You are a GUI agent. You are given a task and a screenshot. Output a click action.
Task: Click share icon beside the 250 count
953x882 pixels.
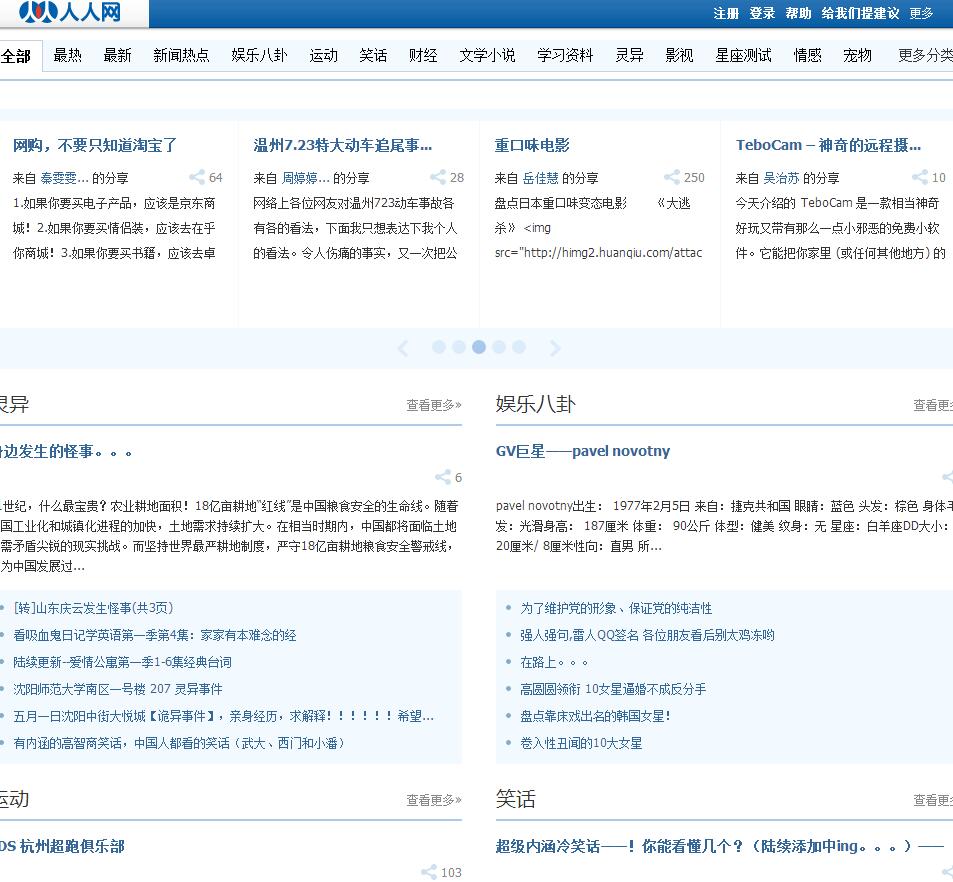click(672, 177)
